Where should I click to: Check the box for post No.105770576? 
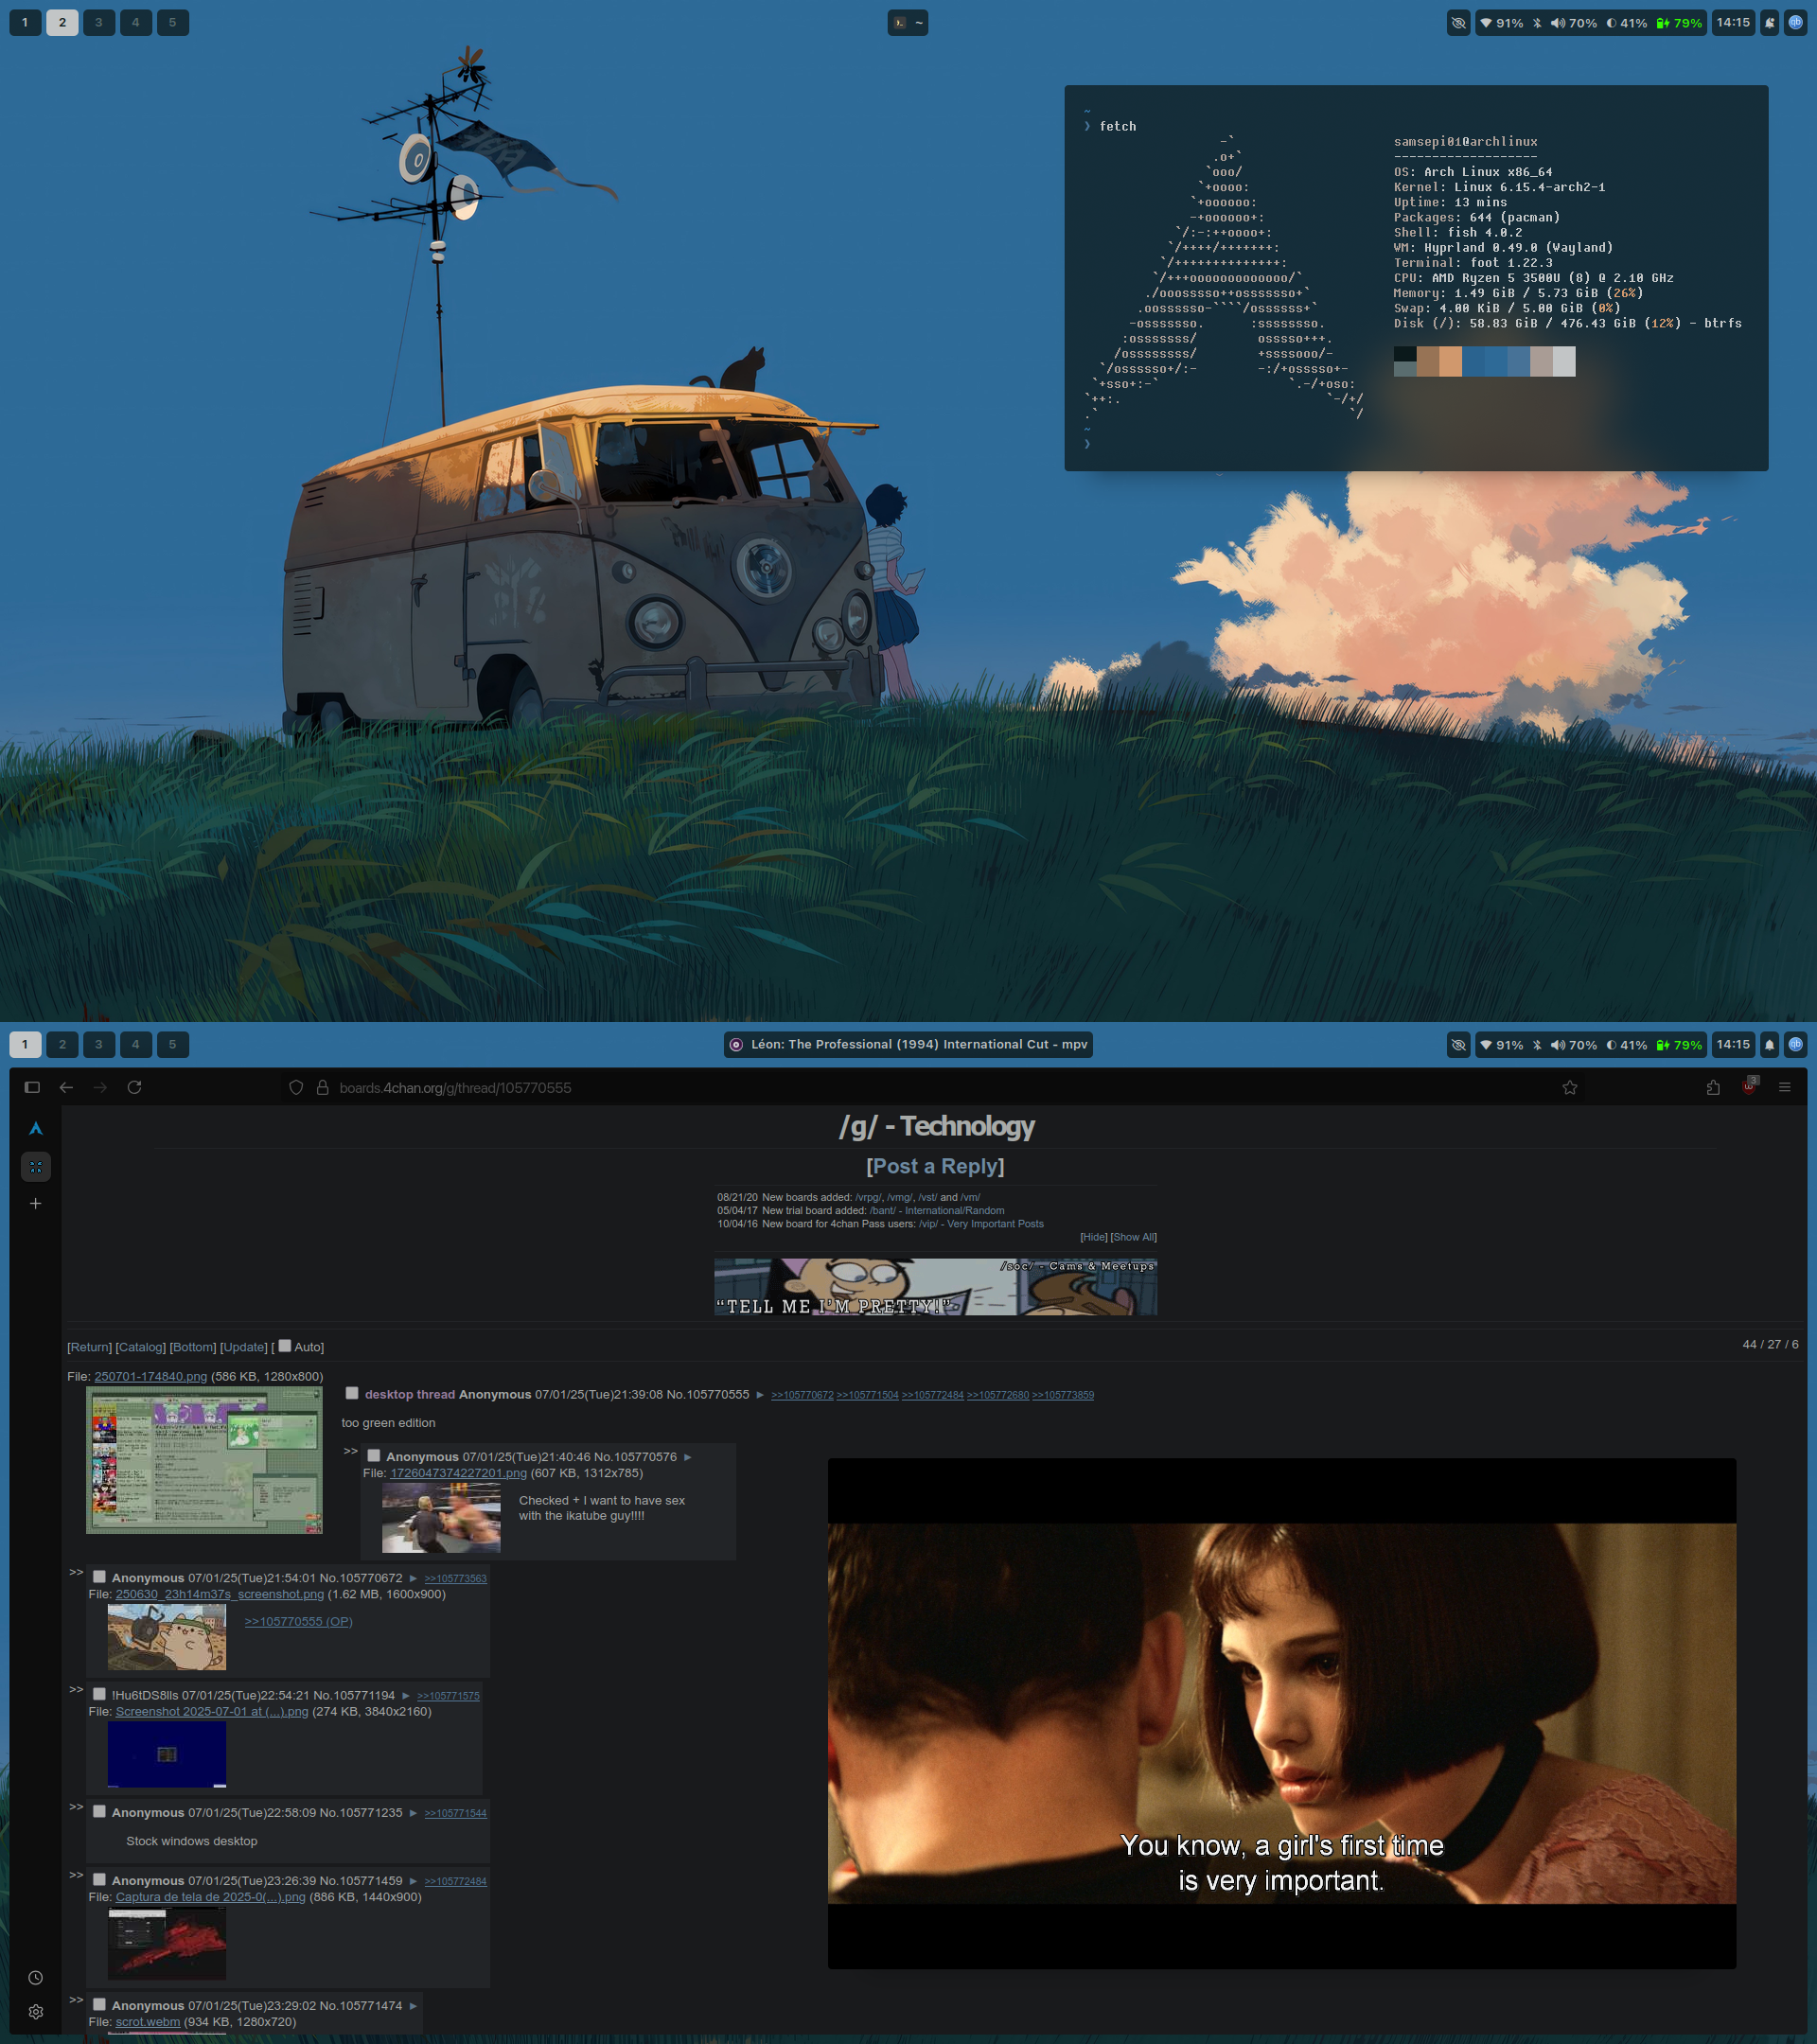point(374,1456)
